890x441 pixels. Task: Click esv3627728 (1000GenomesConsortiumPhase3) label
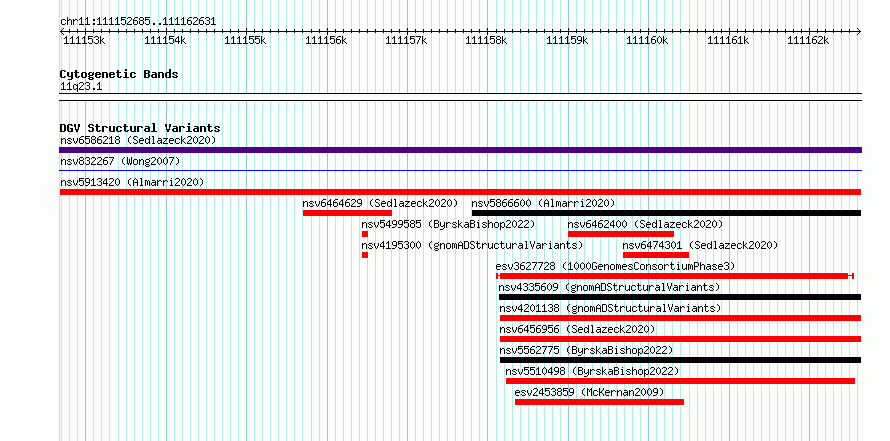tap(615, 266)
